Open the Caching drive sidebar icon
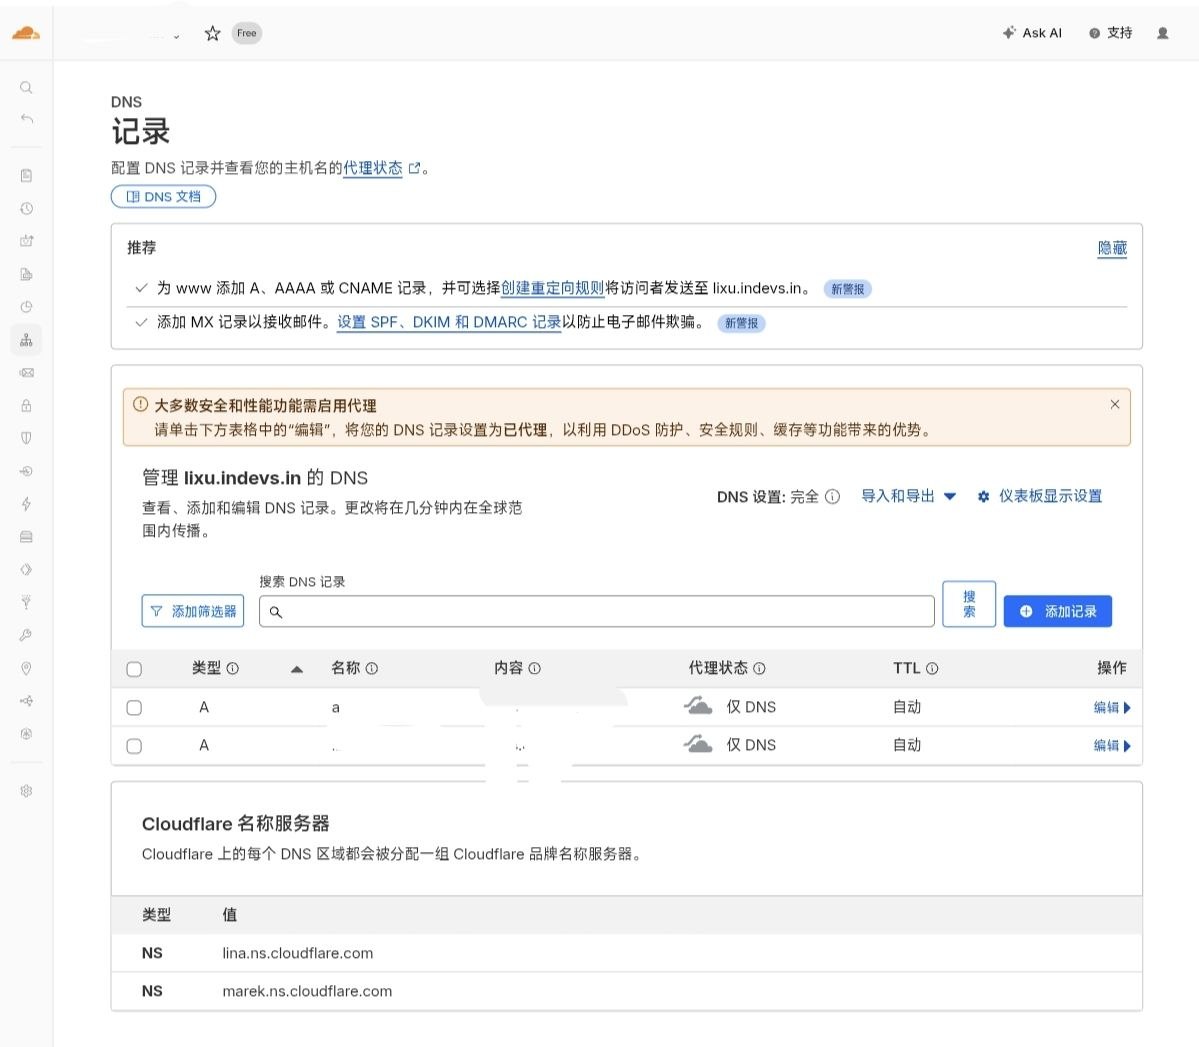Image resolution: width=1199 pixels, height=1047 pixels. pos(26,536)
